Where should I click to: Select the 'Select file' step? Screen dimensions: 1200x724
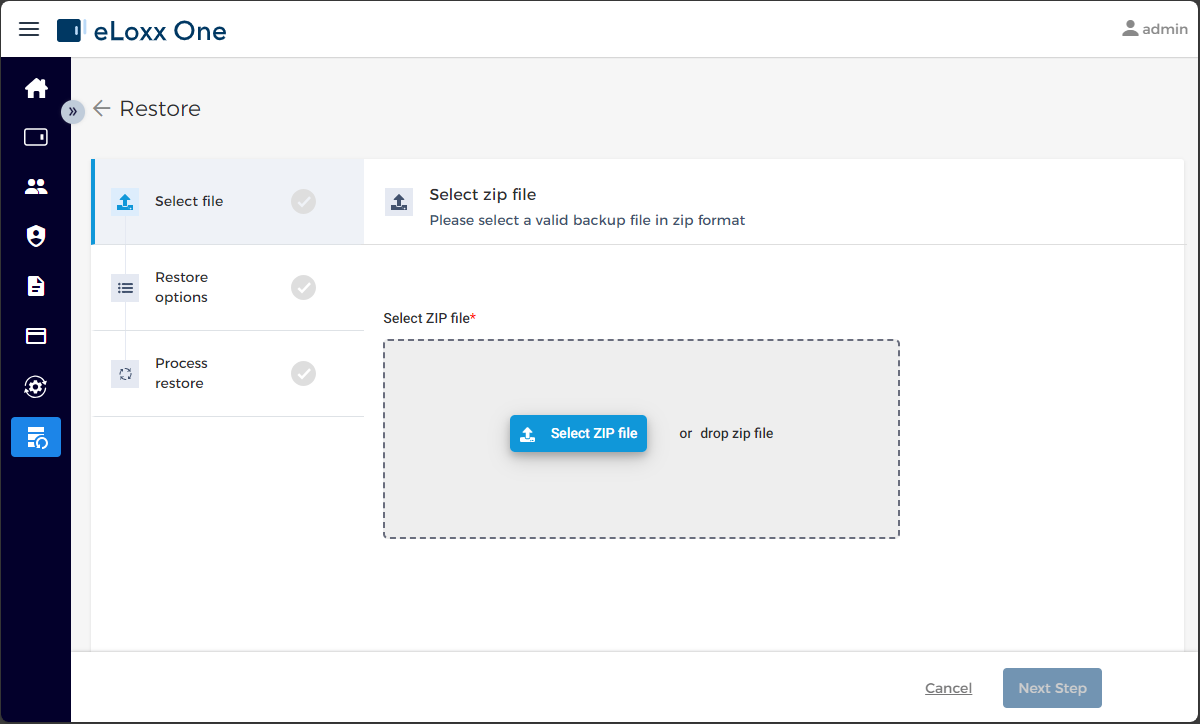click(227, 201)
